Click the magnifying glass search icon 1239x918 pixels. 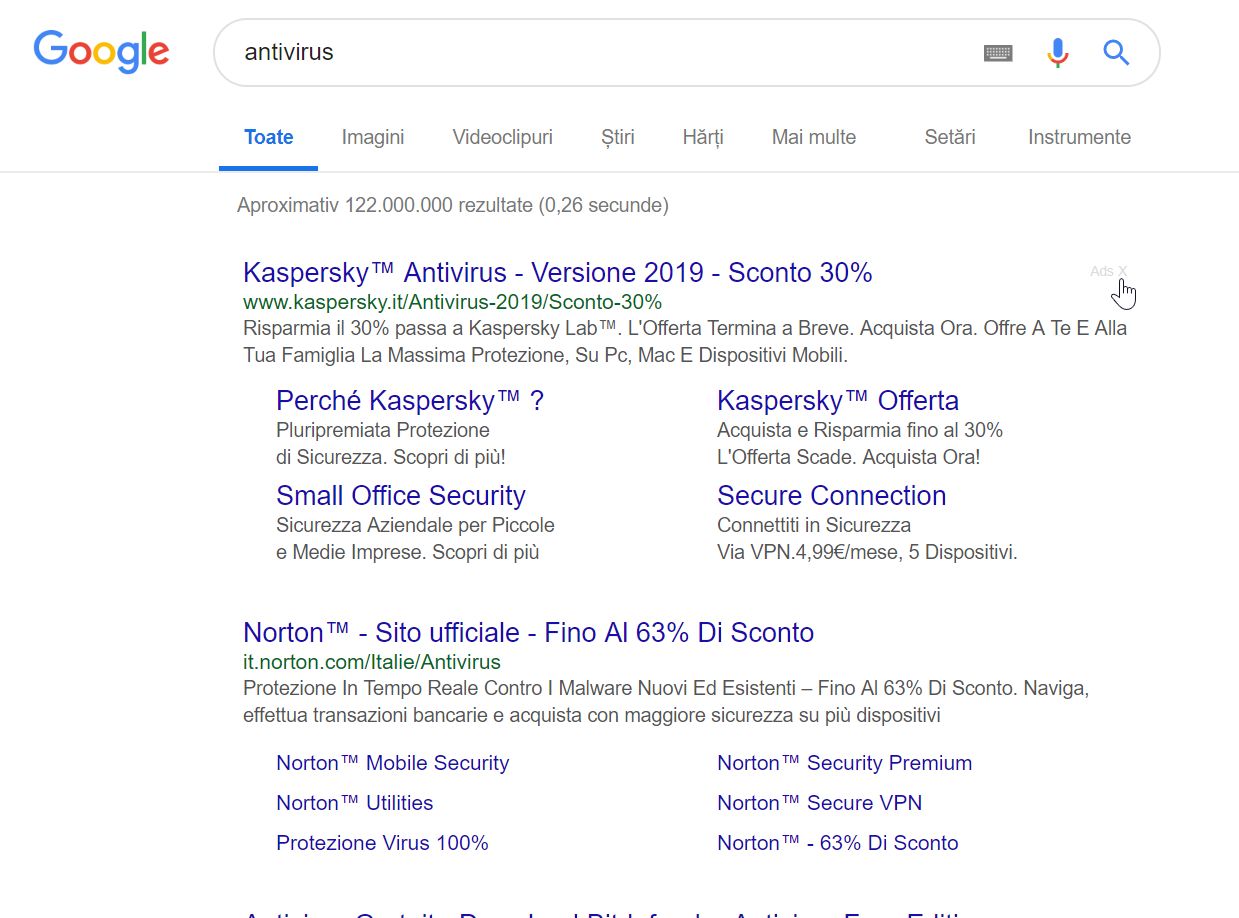(1115, 53)
